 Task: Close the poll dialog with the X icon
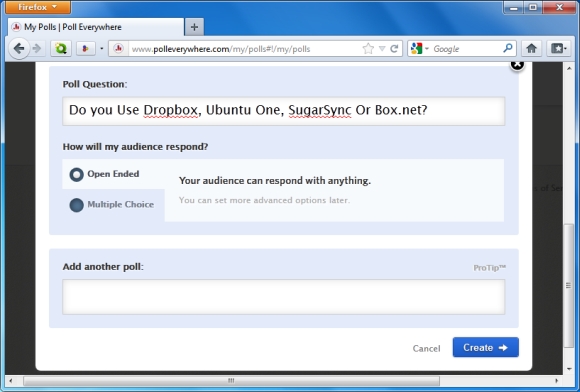(517, 65)
